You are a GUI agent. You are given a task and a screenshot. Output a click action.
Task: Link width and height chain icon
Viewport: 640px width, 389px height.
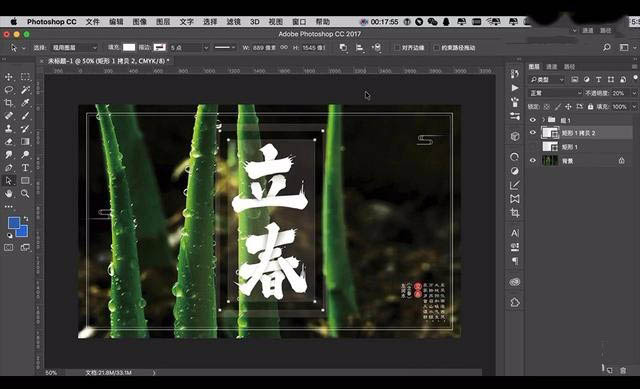tap(284, 48)
